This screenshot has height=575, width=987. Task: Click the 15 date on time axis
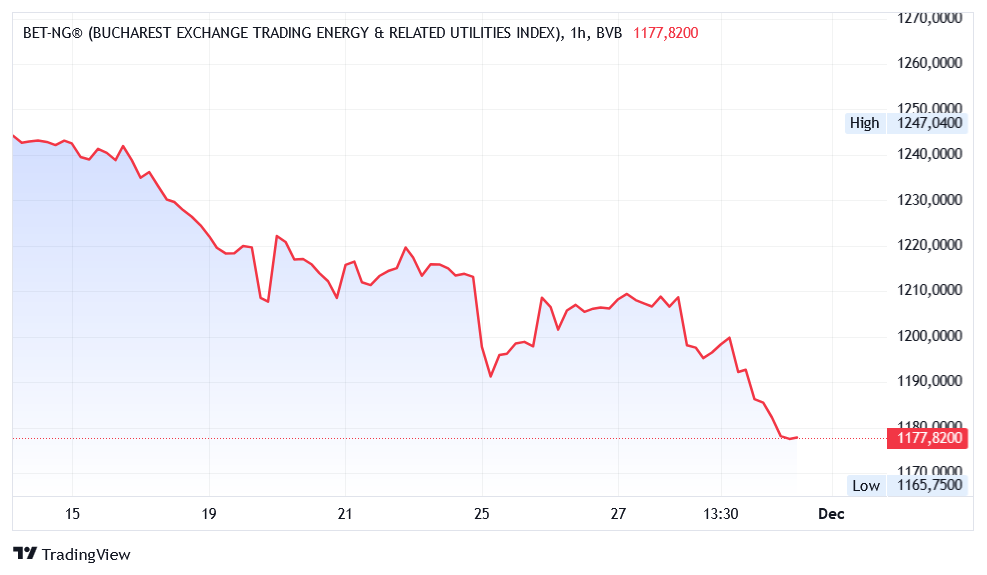(x=72, y=514)
